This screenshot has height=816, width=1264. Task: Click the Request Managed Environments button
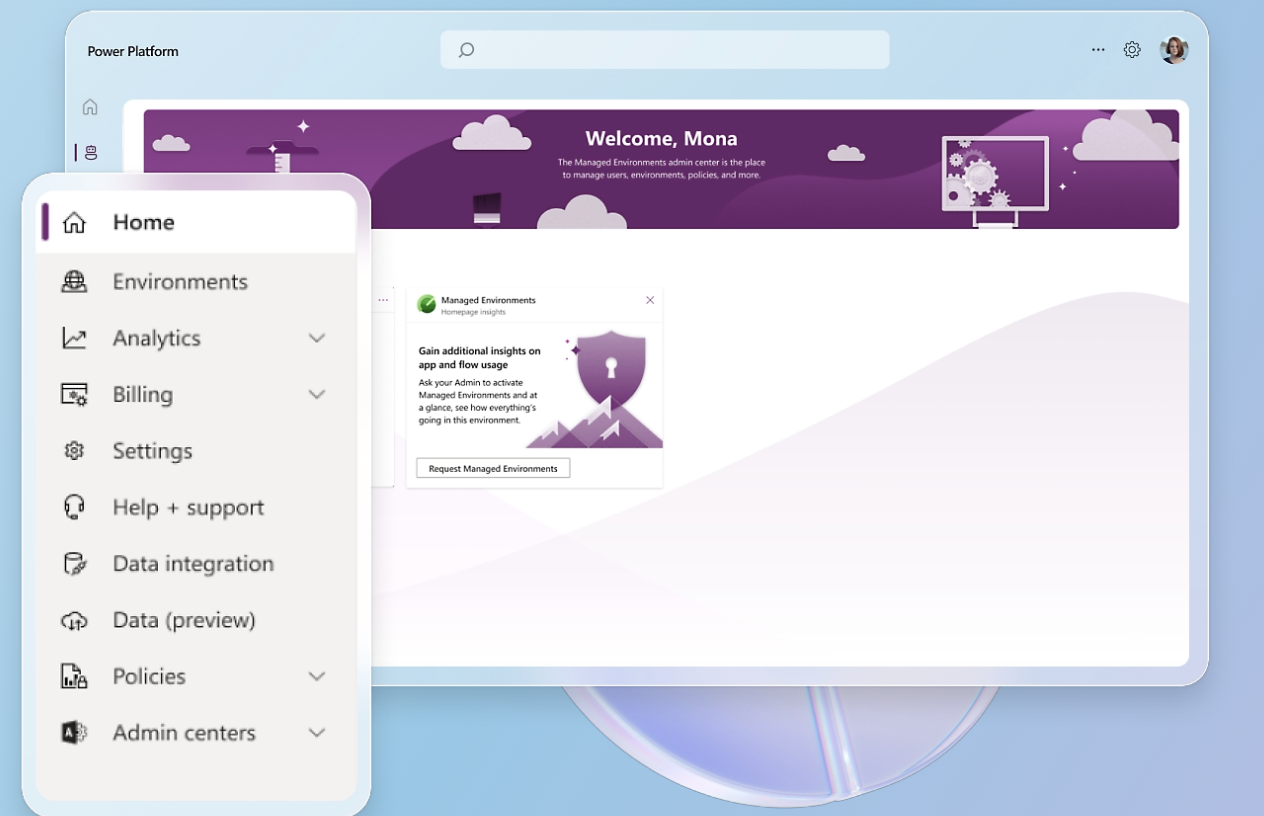tap(493, 468)
